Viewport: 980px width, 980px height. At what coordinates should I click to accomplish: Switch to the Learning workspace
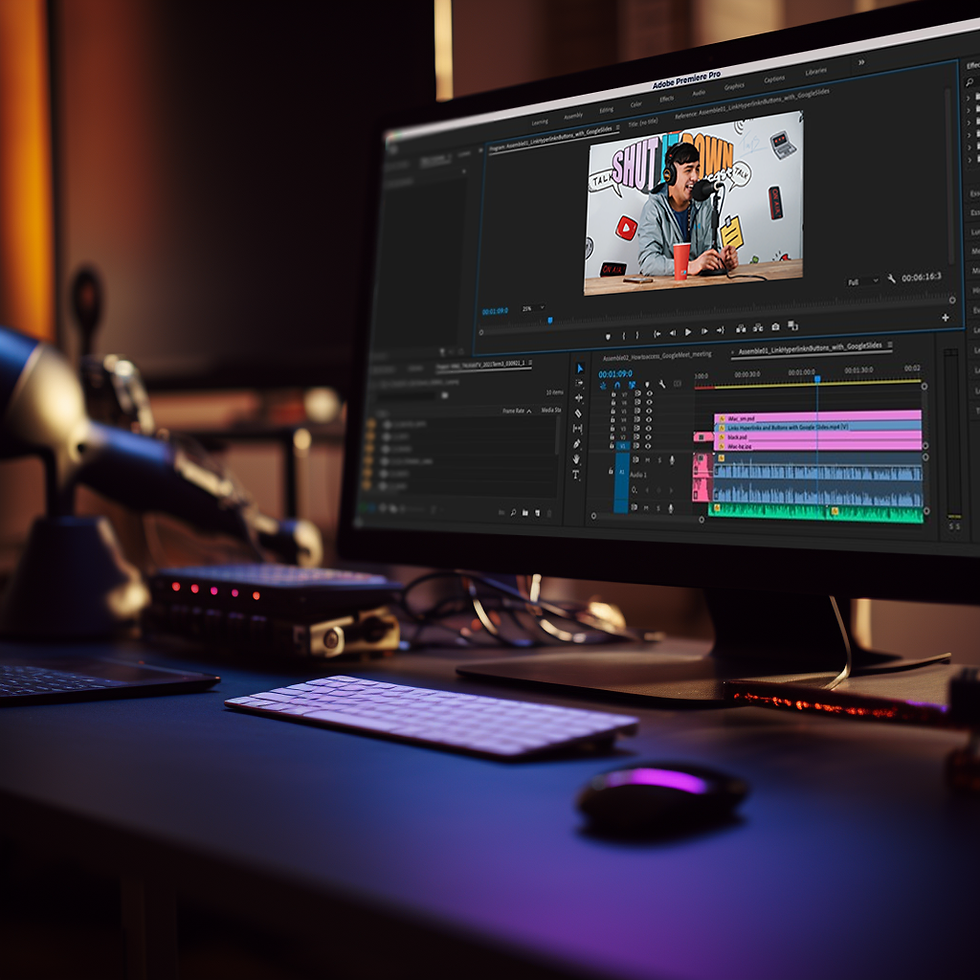point(540,122)
